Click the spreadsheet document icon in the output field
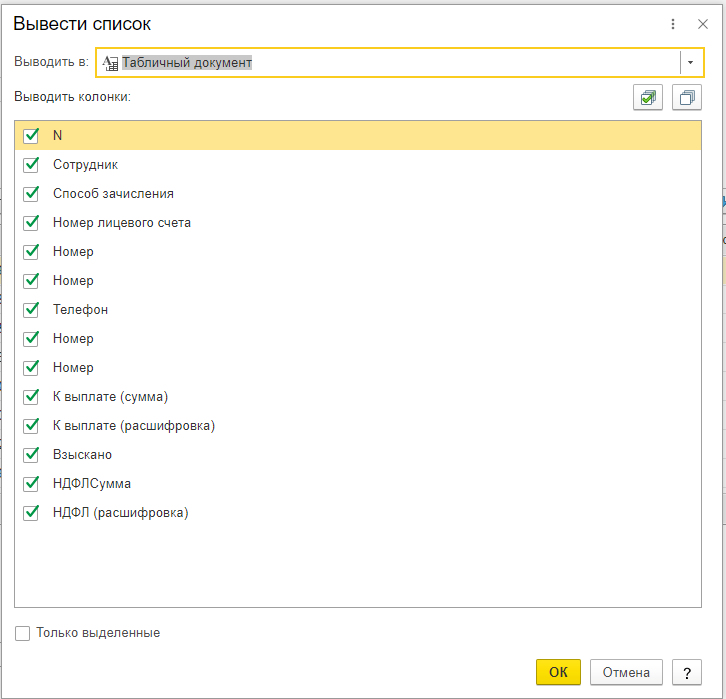 (110, 62)
